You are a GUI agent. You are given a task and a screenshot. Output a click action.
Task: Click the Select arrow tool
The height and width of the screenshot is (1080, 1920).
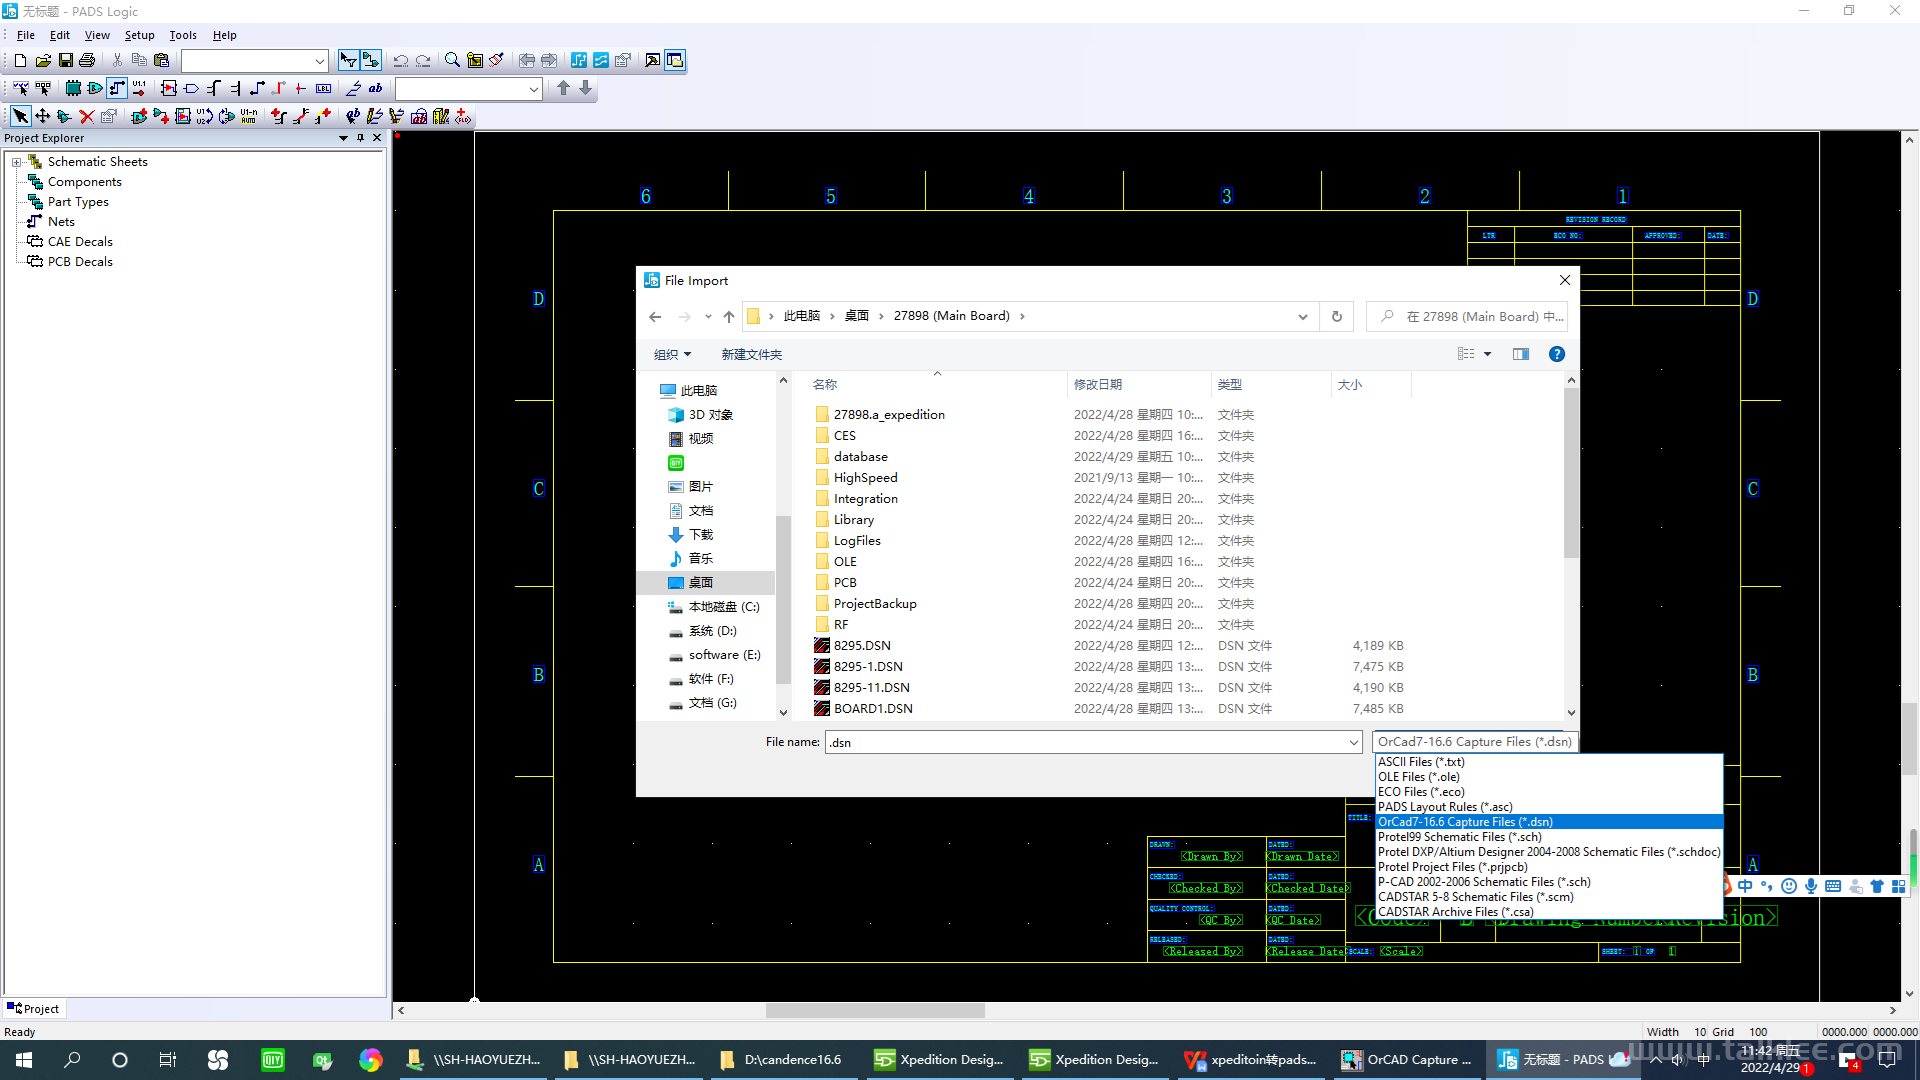click(x=20, y=116)
